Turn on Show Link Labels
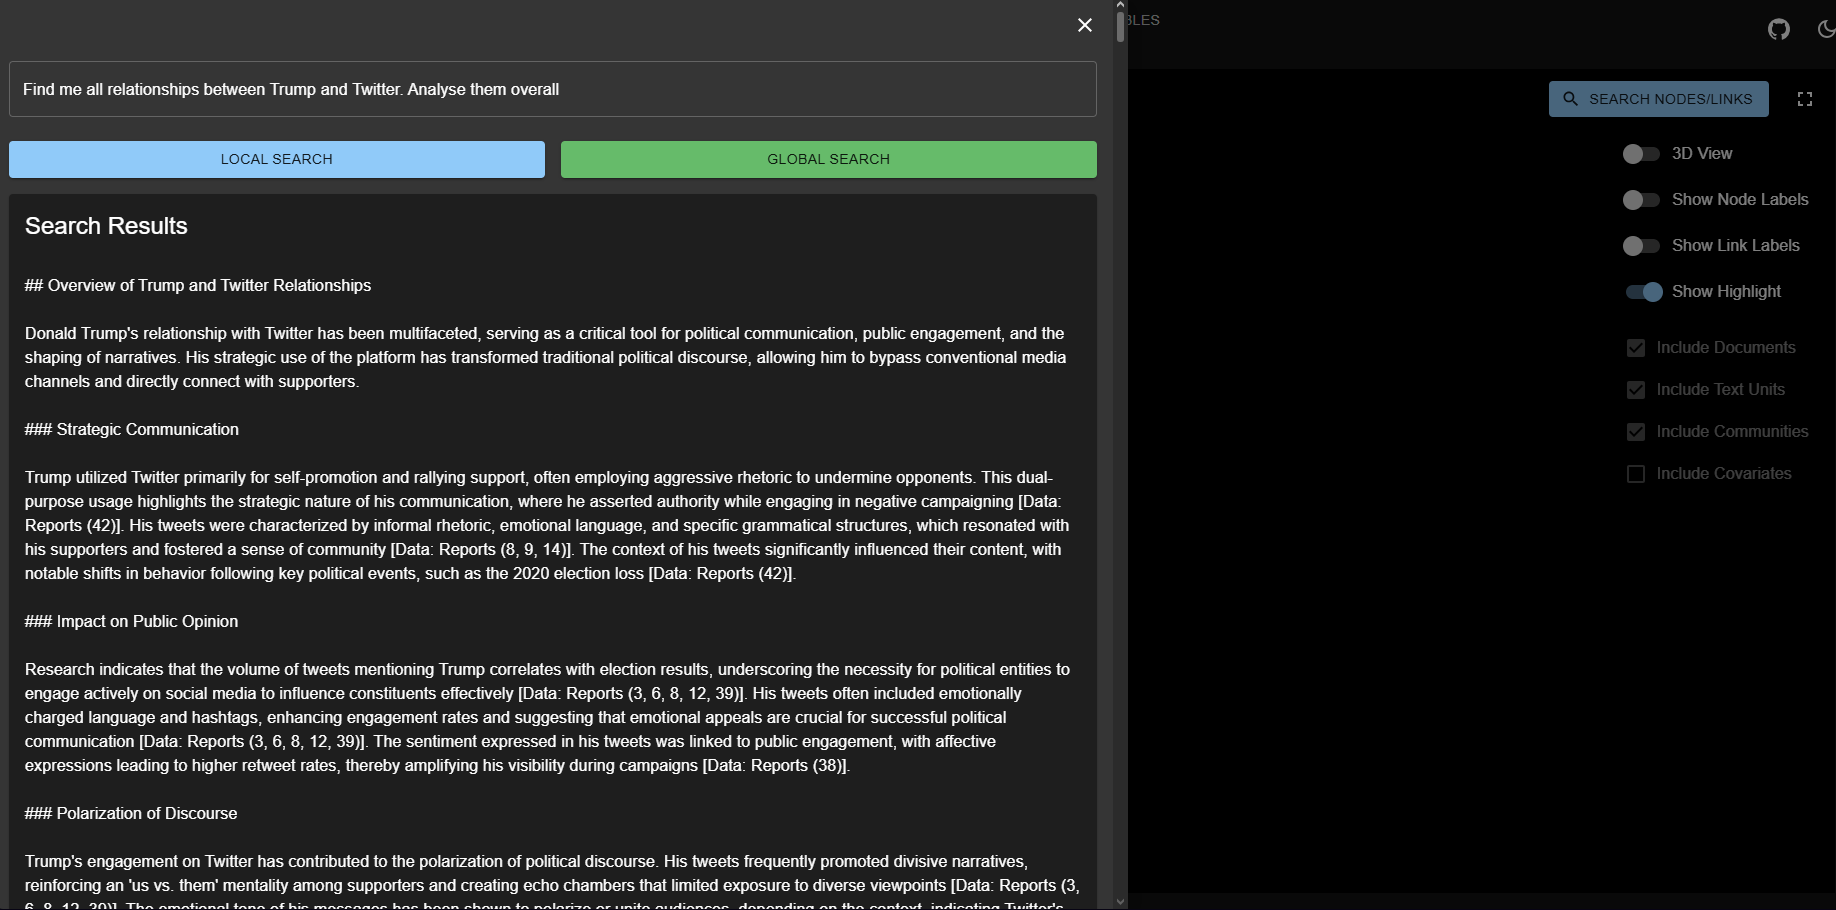 [x=1640, y=246]
